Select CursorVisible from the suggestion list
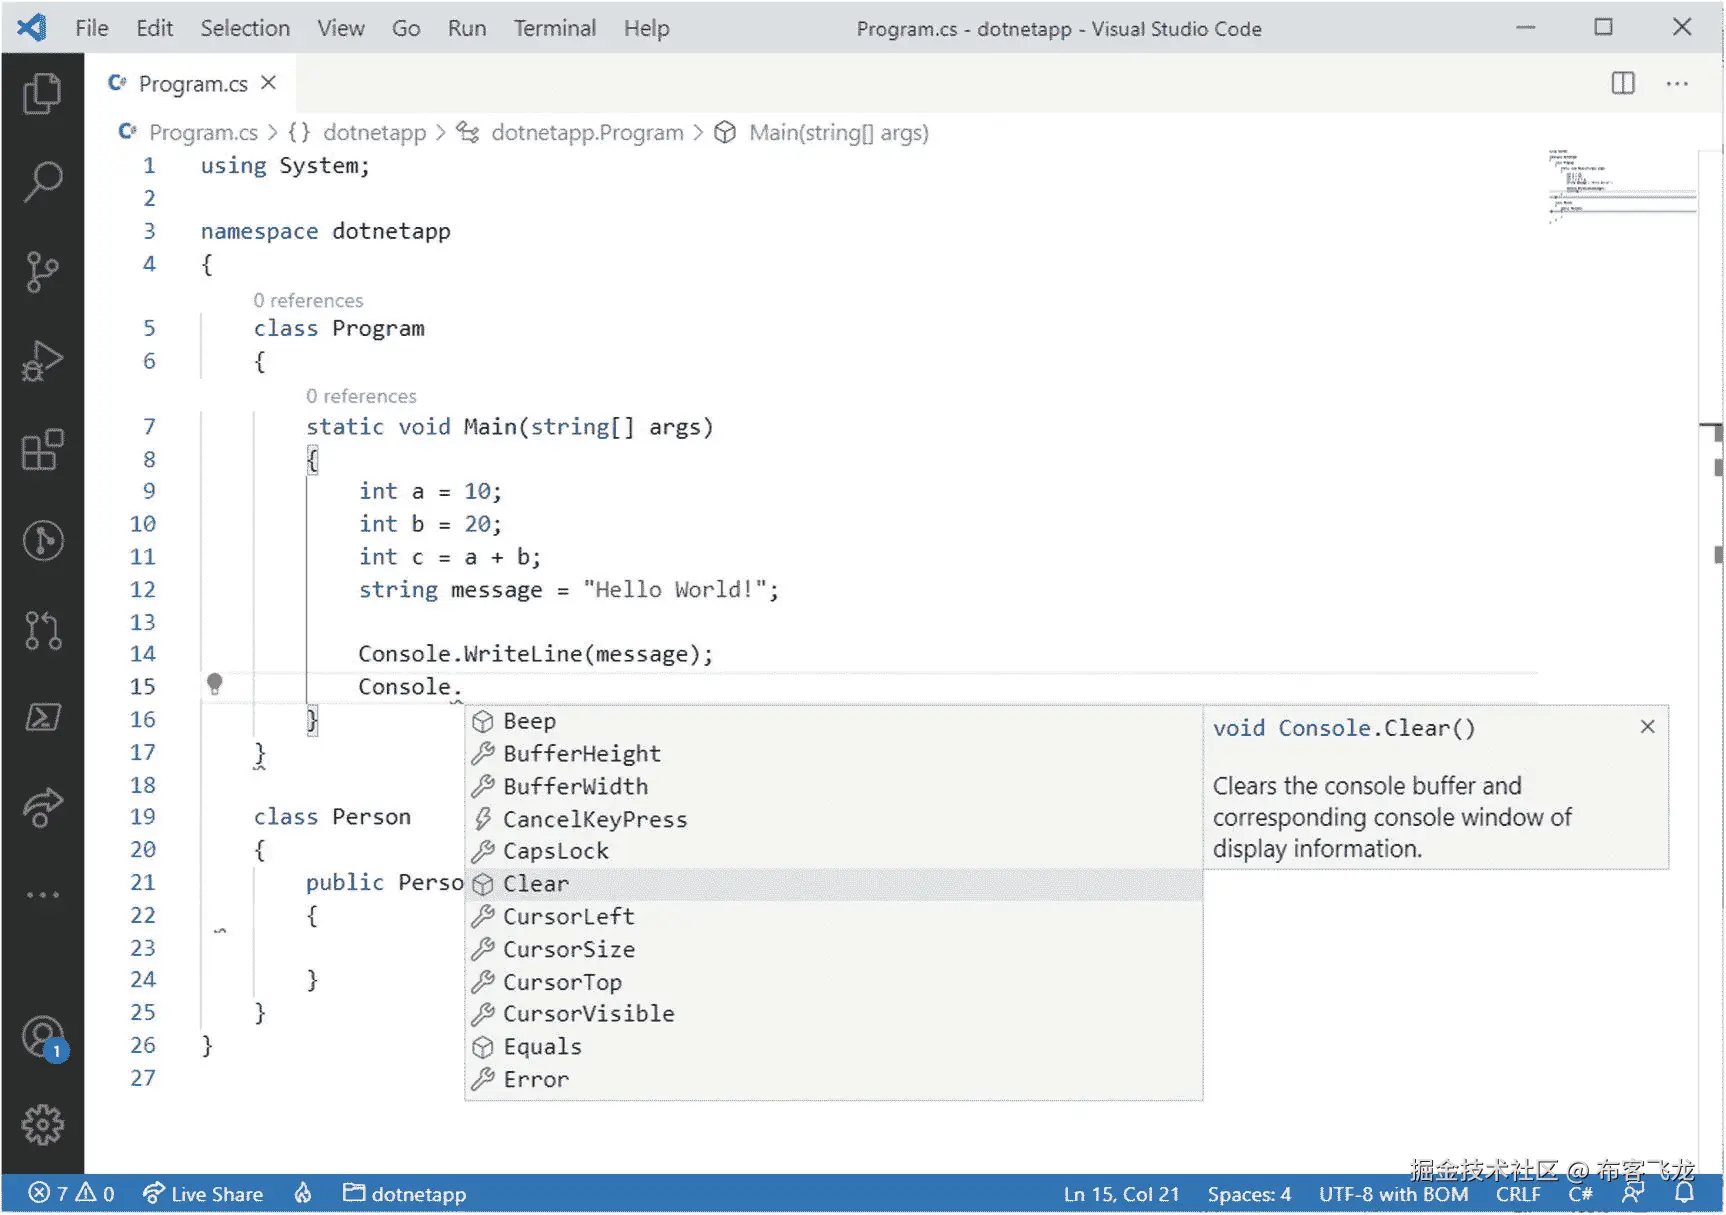 [834, 1014]
